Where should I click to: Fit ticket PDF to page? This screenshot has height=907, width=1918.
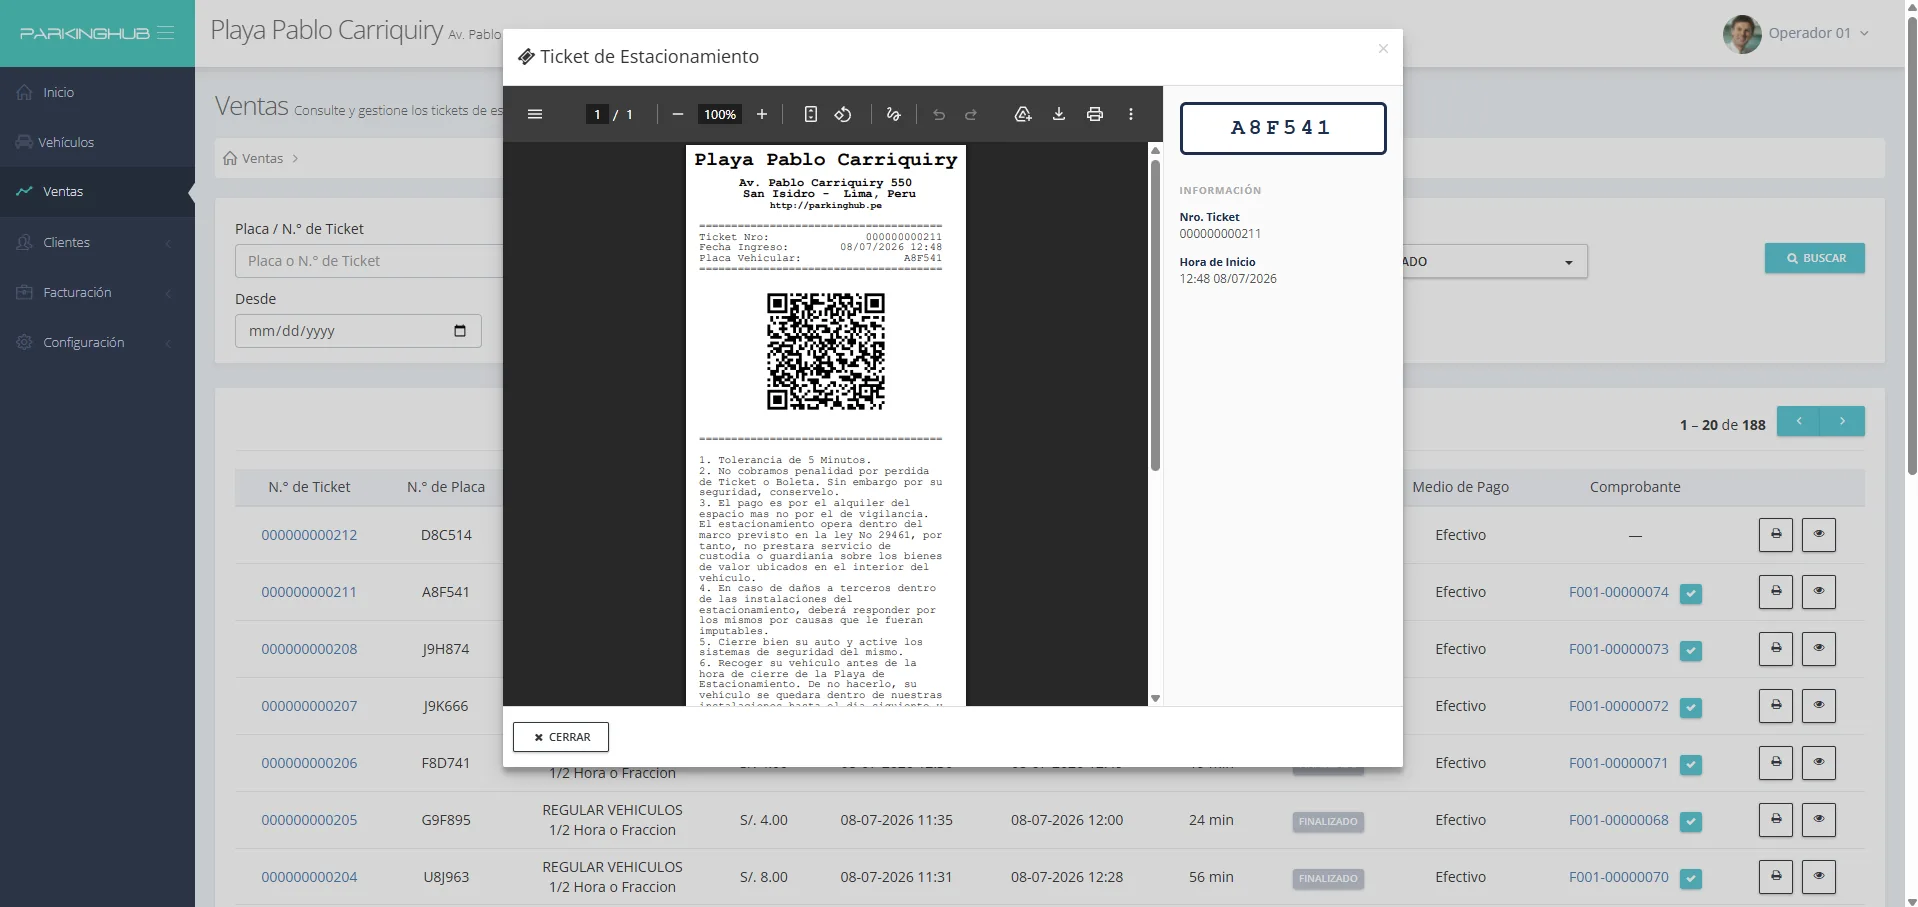[x=811, y=114]
